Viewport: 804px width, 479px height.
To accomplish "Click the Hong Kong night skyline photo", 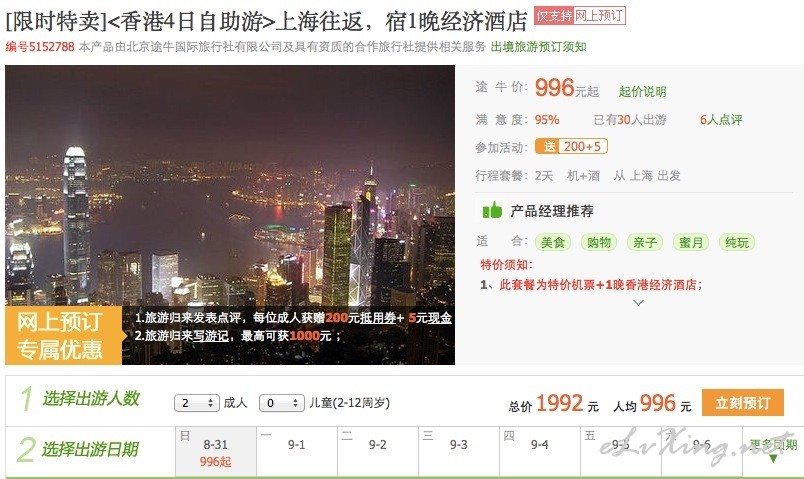I will 230,186.
